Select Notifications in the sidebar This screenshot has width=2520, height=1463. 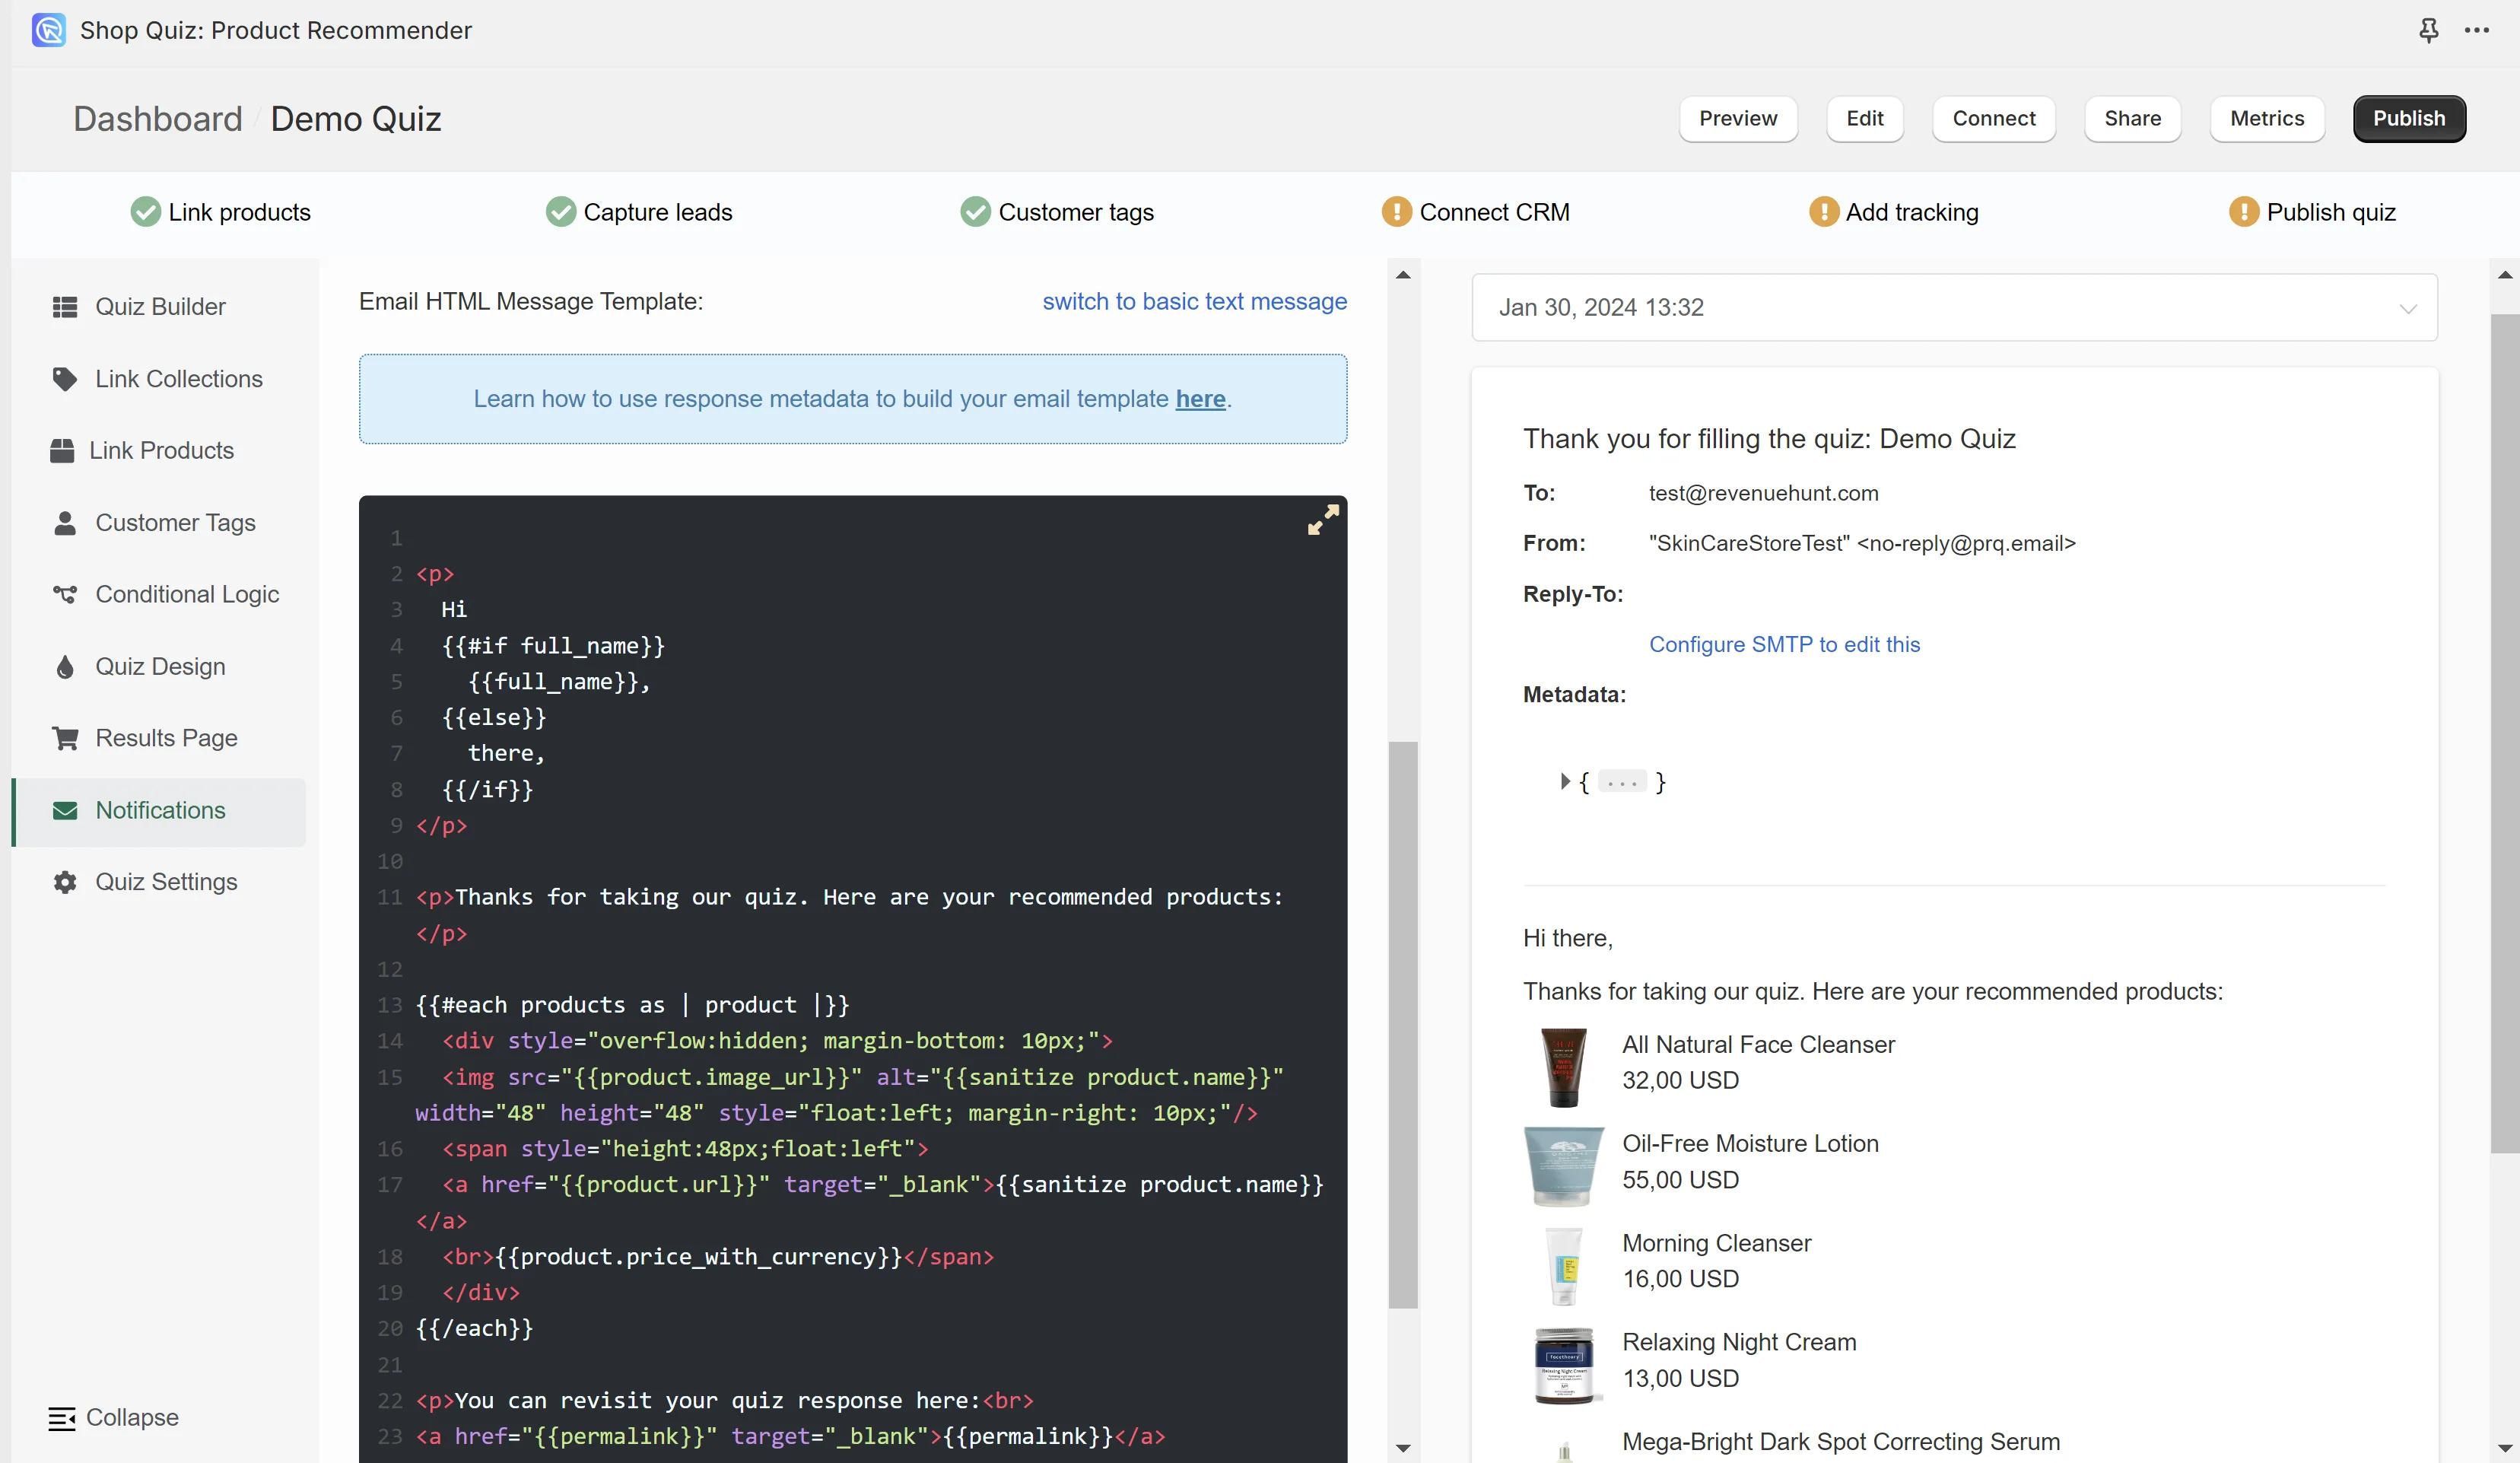pyautogui.click(x=160, y=811)
